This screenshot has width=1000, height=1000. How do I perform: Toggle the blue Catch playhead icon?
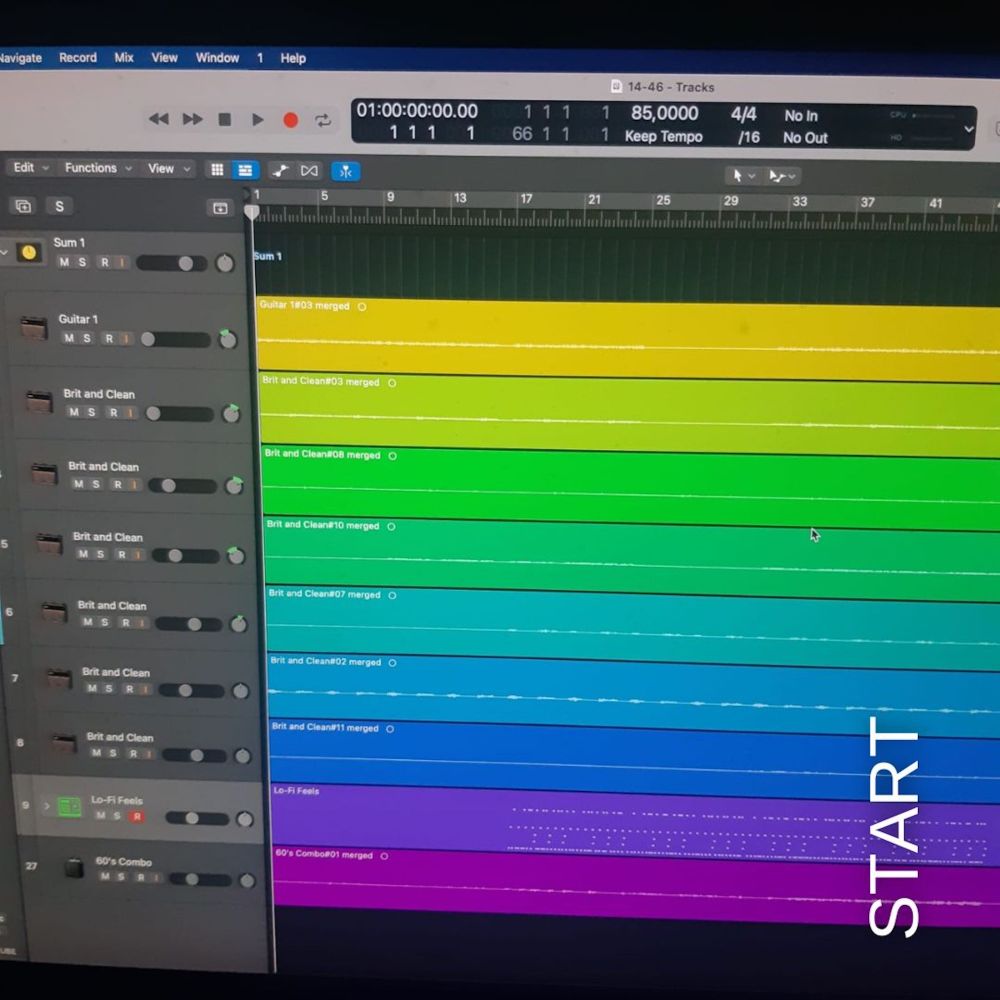click(346, 172)
